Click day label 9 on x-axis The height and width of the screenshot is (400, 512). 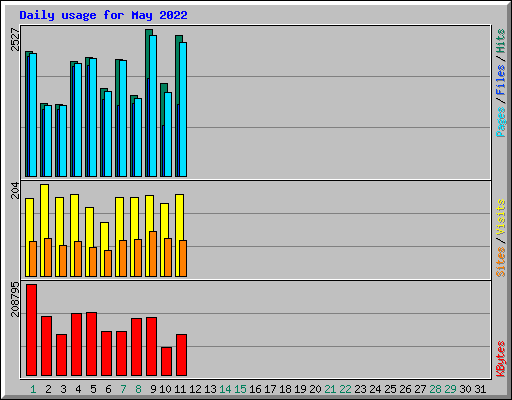153,389
